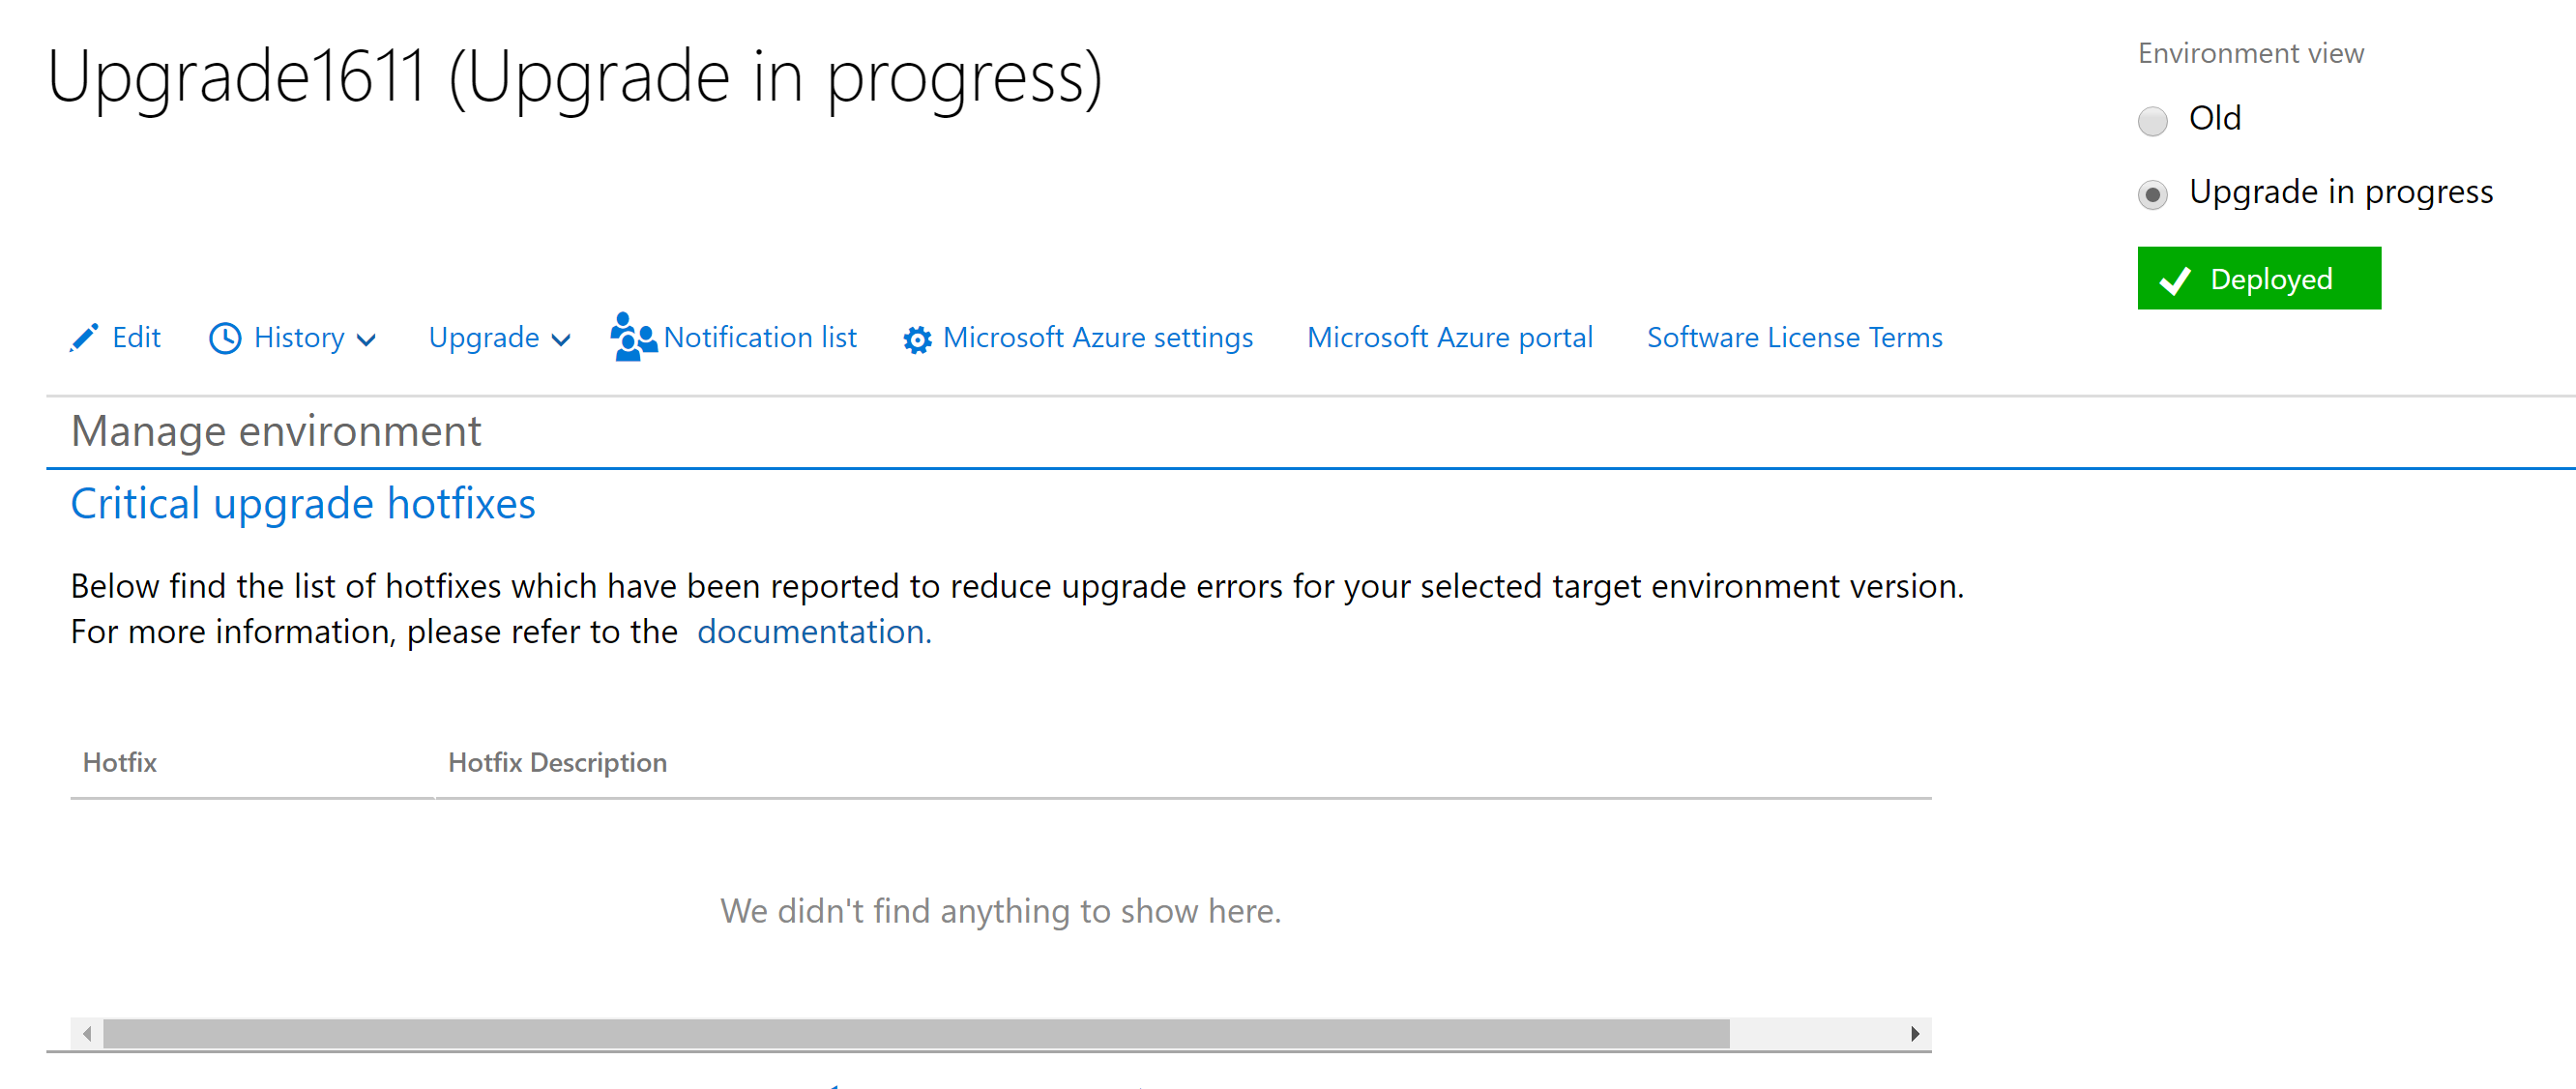Collapse the Manage environment section
This screenshot has width=2576, height=1089.
pos(276,431)
